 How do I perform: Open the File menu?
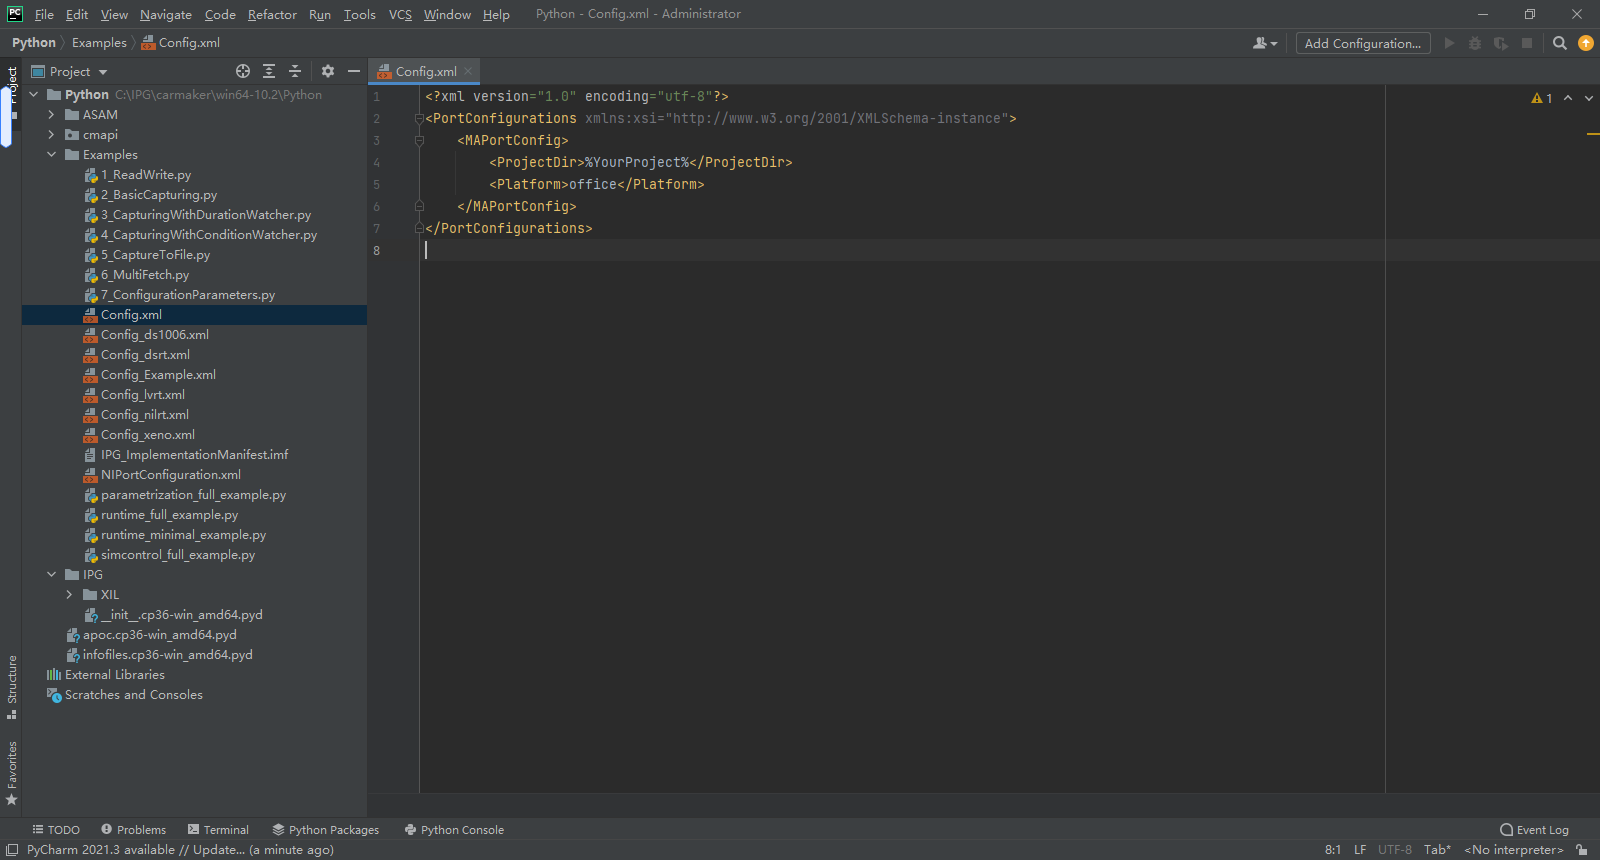[x=44, y=14]
